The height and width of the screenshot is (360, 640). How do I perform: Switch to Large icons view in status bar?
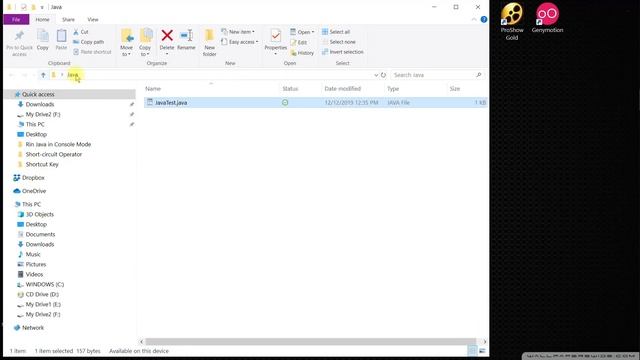482,351
